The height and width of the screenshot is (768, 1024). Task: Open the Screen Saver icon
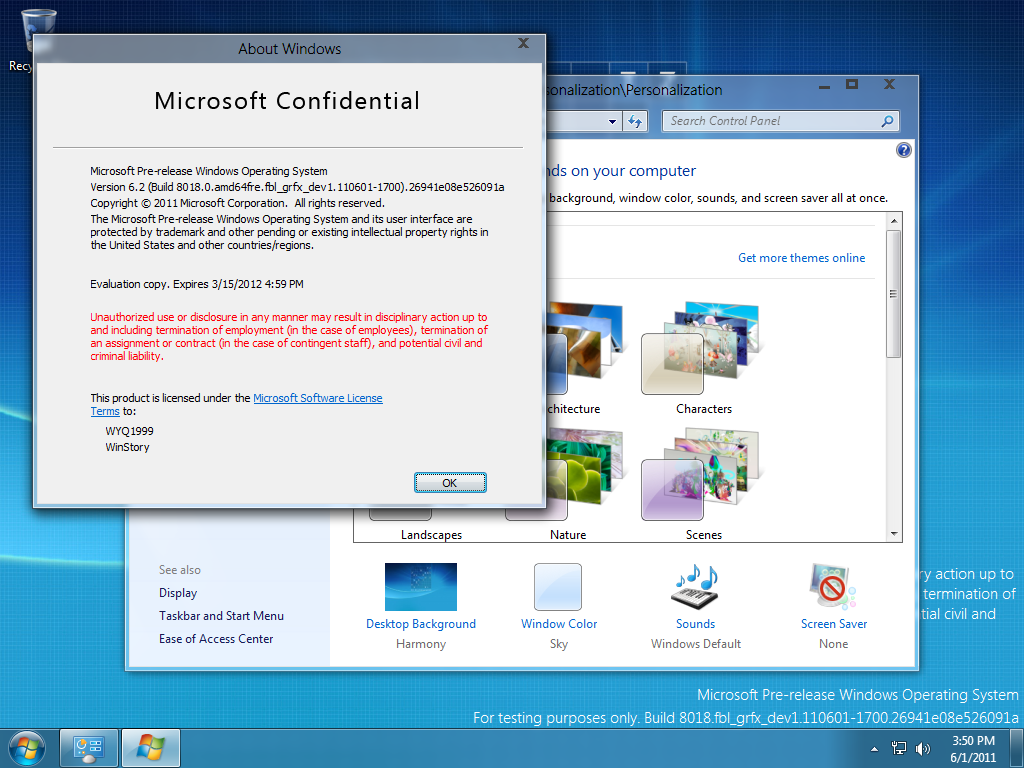point(833,587)
